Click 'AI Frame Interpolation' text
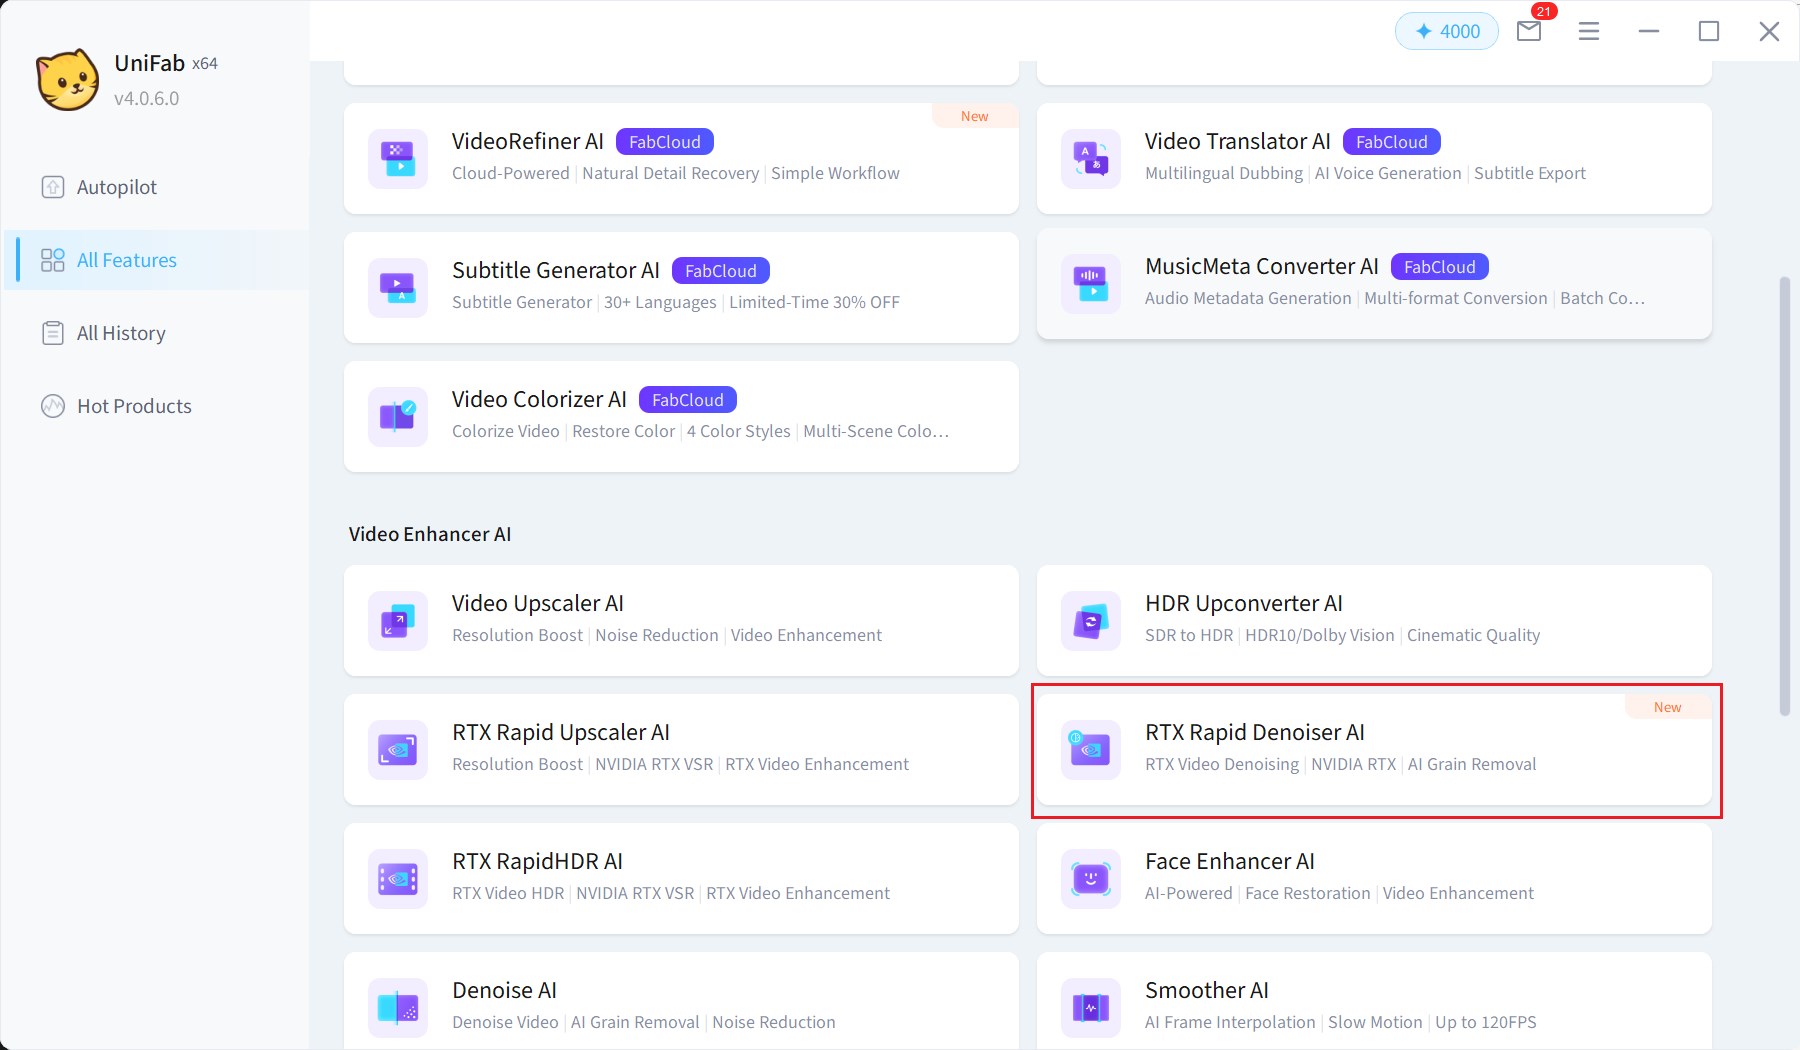1800x1050 pixels. click(1230, 1022)
